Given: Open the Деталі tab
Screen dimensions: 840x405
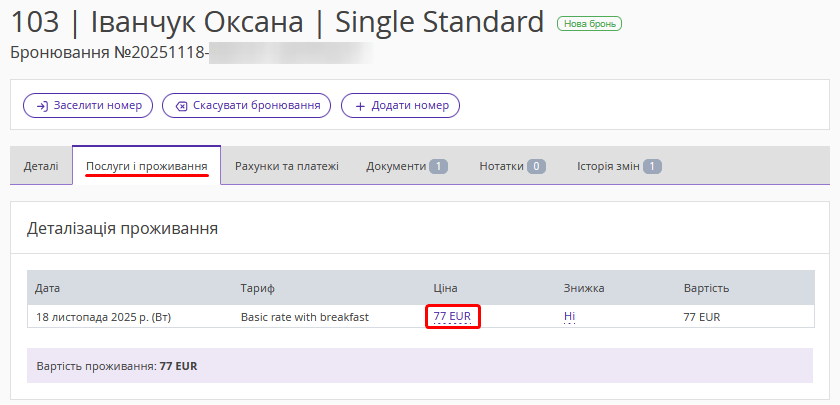Looking at the screenshot, I should pyautogui.click(x=41, y=166).
